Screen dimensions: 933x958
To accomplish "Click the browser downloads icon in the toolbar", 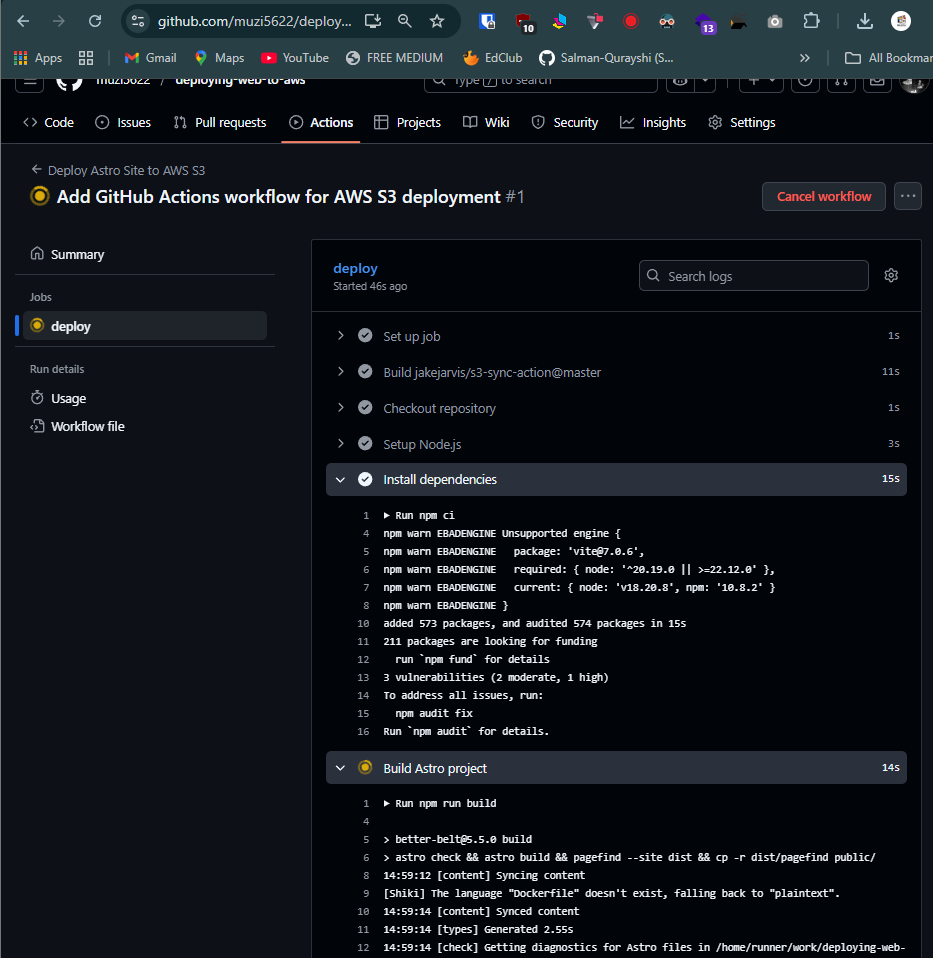I will (x=864, y=20).
